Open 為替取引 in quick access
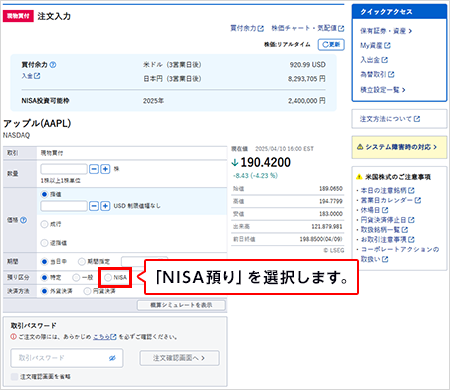 click(x=377, y=75)
